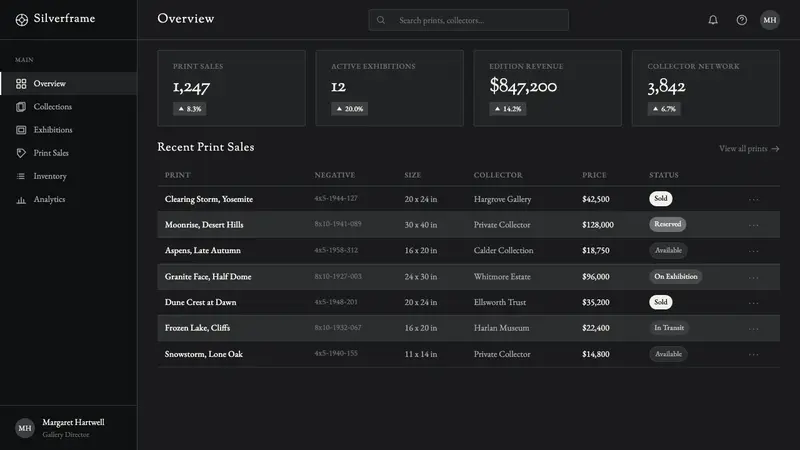
Task: Open the Collections menu item
Action: coord(68,107)
